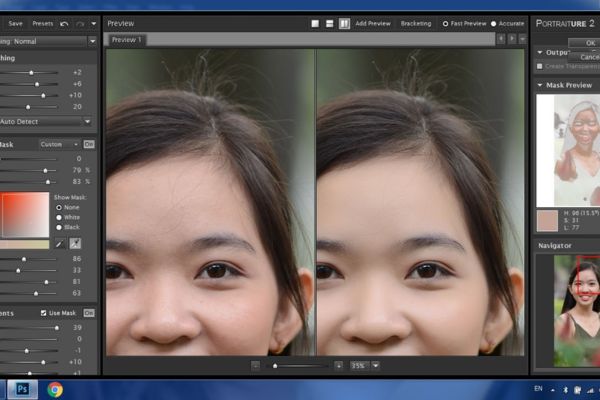Redo the settings change
The height and width of the screenshot is (400, 600).
pos(80,24)
